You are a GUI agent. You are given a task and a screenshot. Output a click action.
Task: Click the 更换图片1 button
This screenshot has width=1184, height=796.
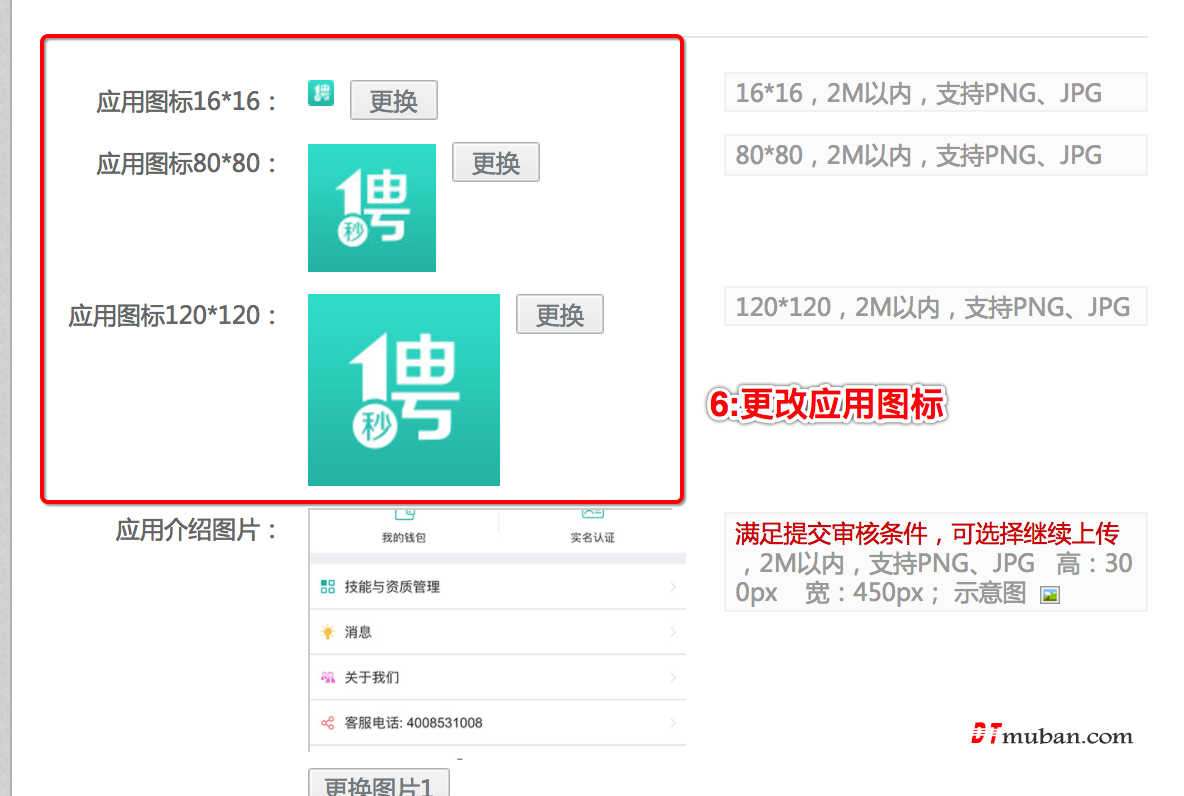pyautogui.click(x=379, y=784)
